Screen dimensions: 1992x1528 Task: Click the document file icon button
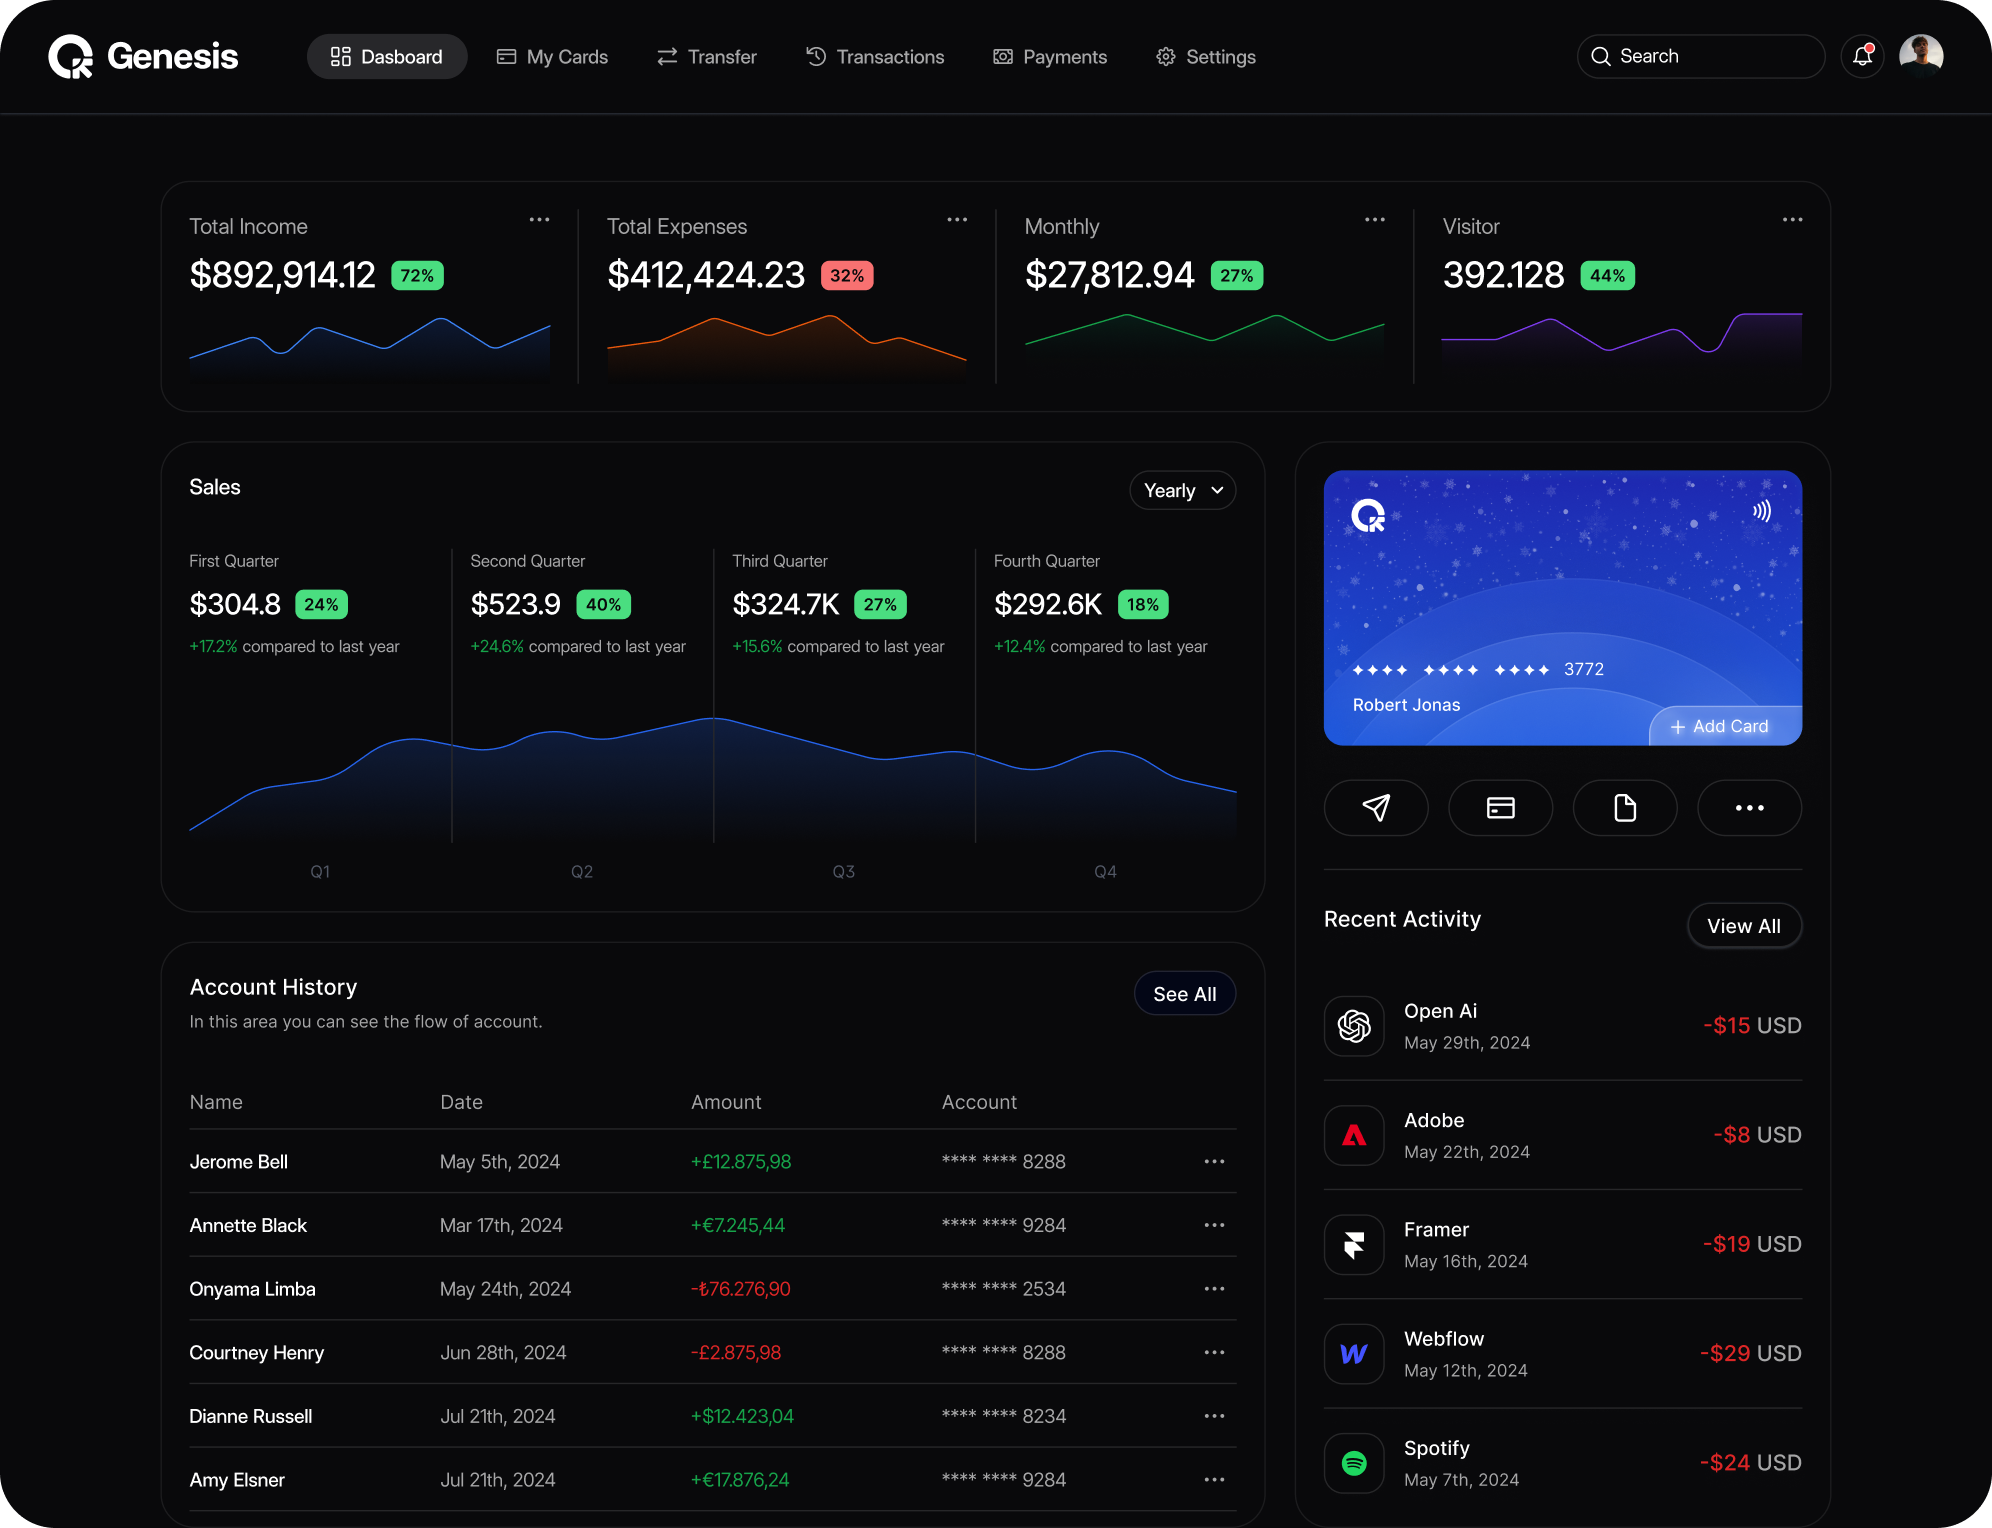pos(1625,808)
